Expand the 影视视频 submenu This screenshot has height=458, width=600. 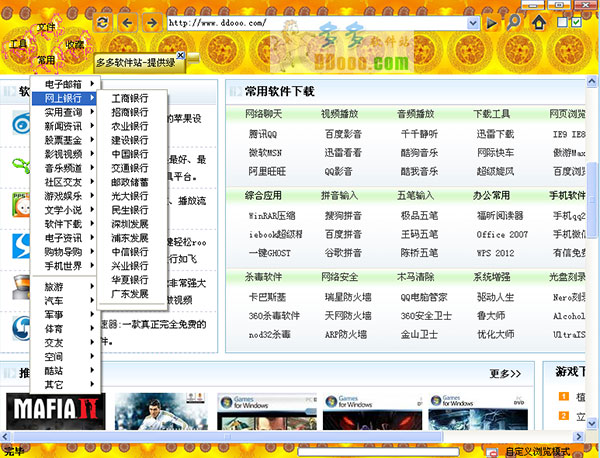click(65, 154)
